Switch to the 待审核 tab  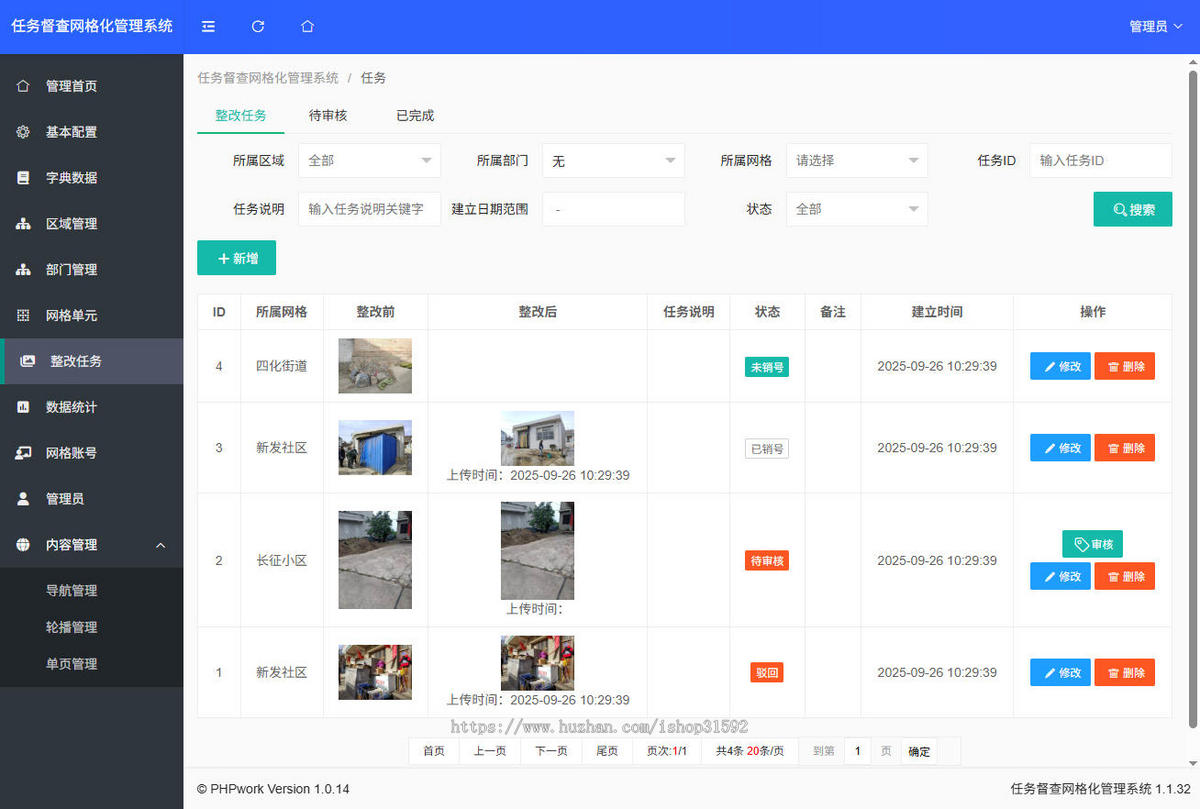[328, 116]
